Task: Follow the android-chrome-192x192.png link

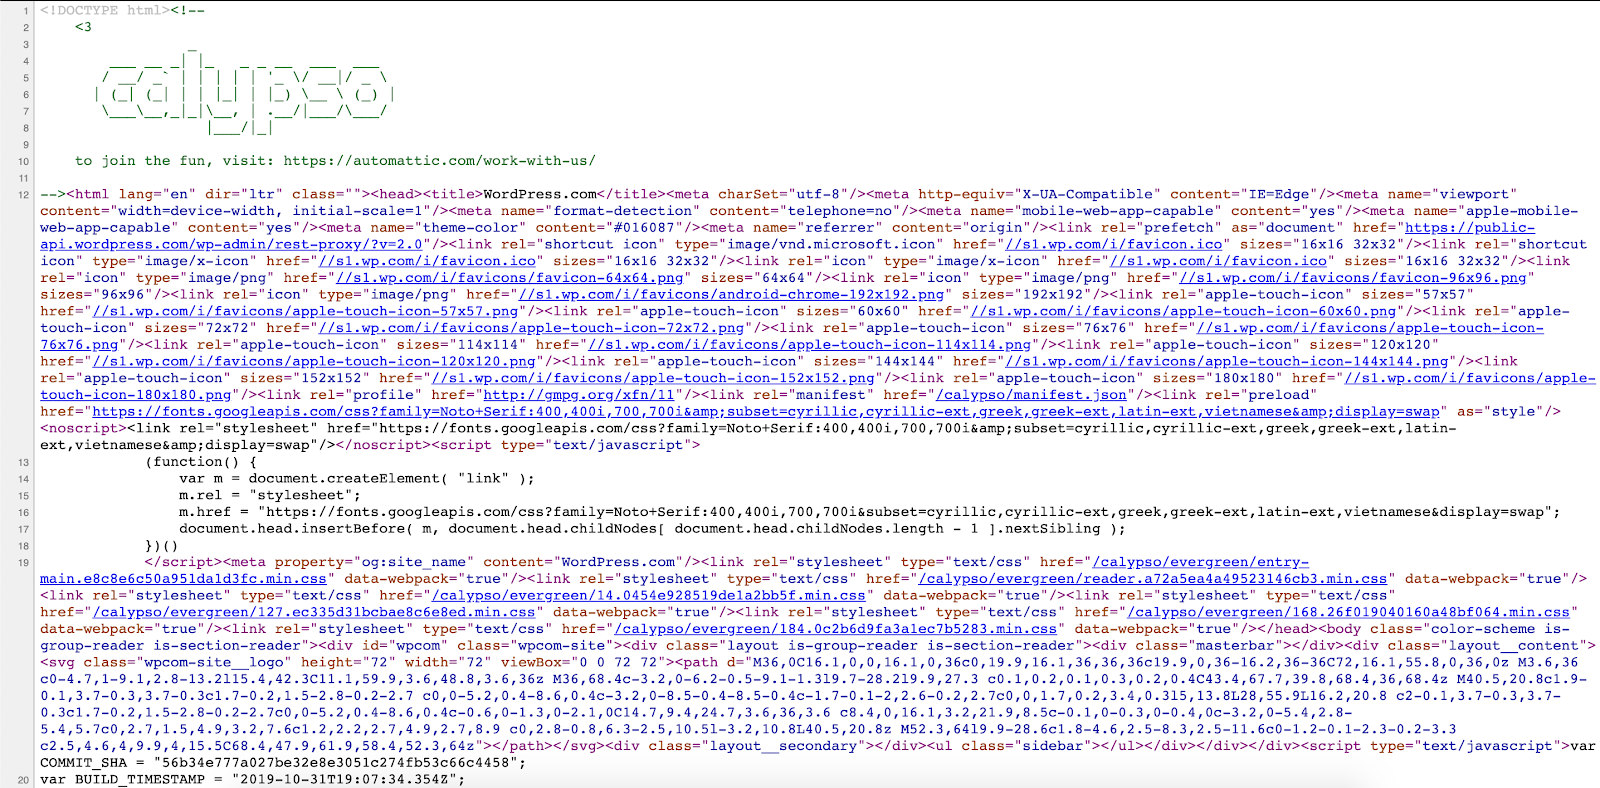Action: 731,295
